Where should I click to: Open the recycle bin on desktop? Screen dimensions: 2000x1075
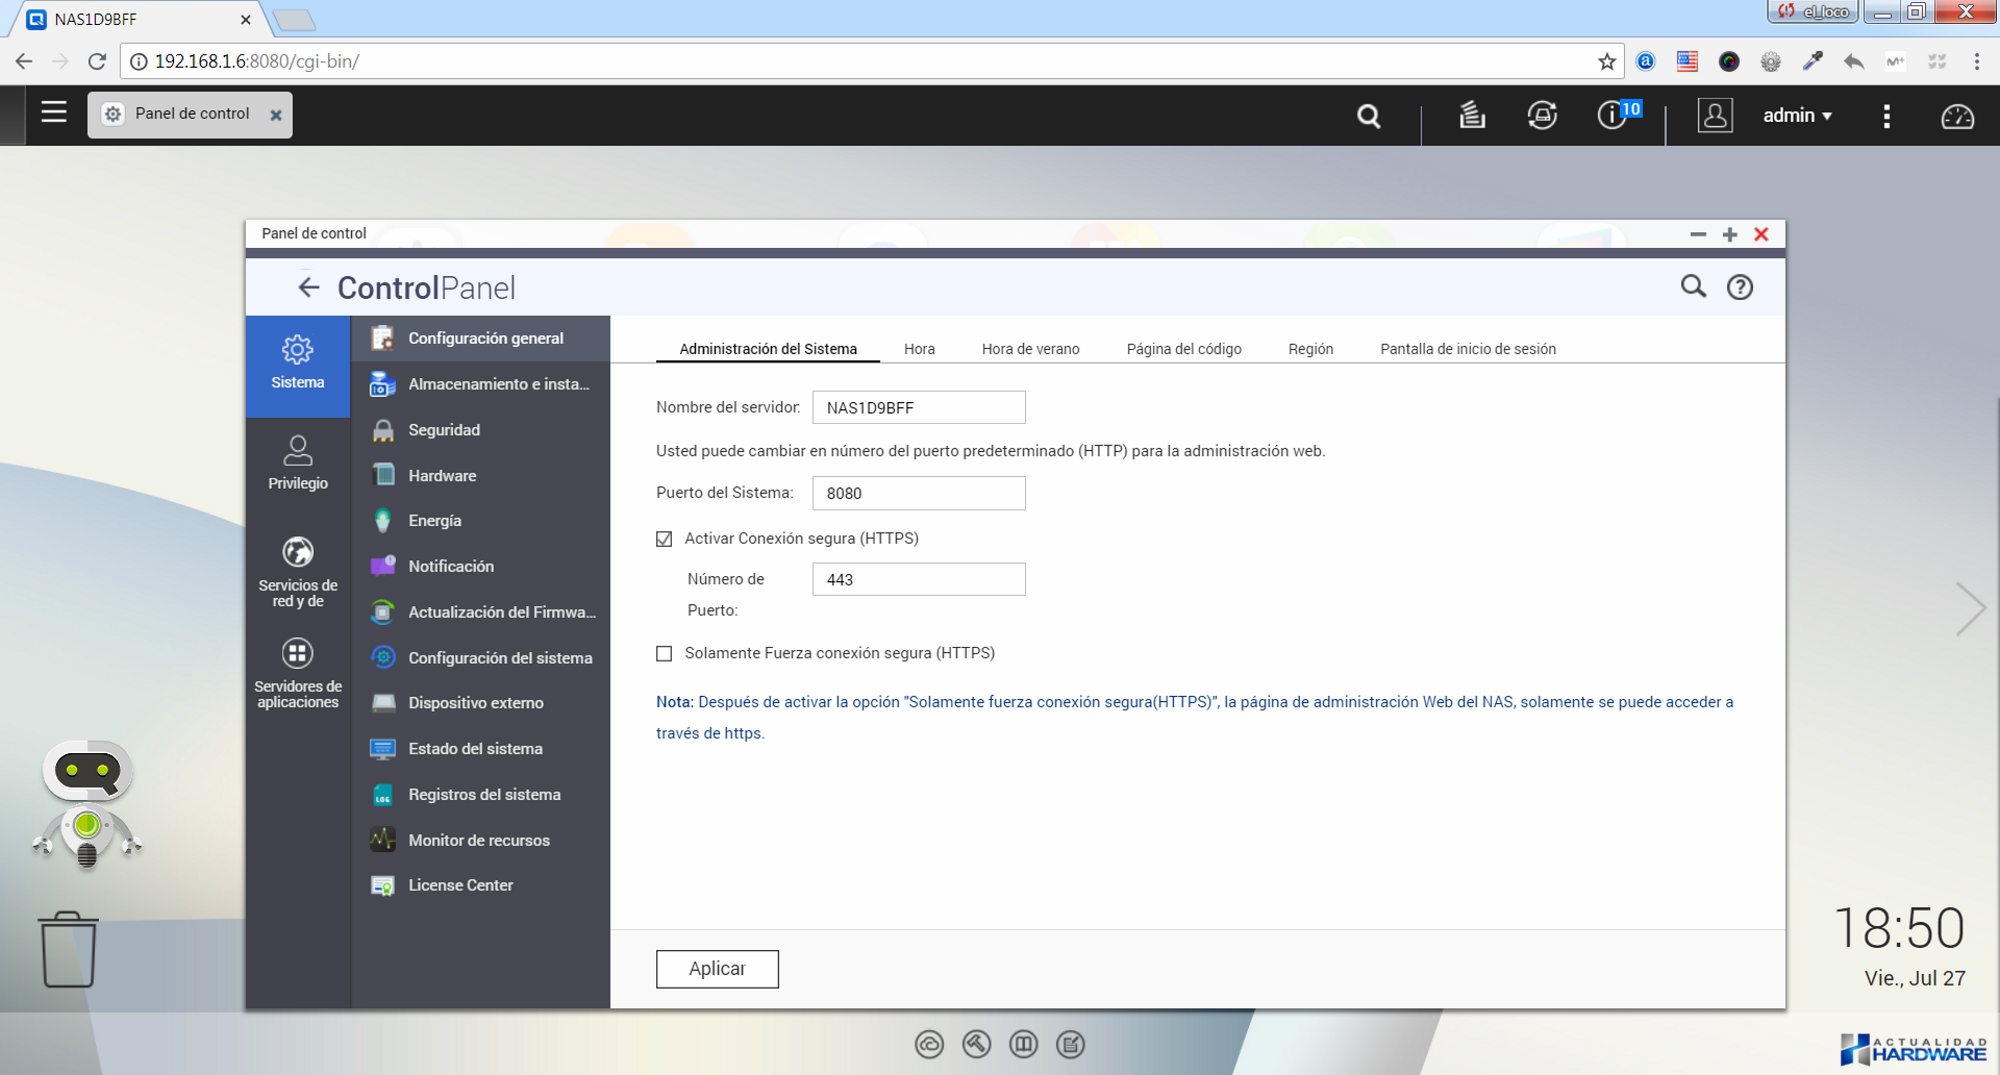pyautogui.click(x=68, y=949)
